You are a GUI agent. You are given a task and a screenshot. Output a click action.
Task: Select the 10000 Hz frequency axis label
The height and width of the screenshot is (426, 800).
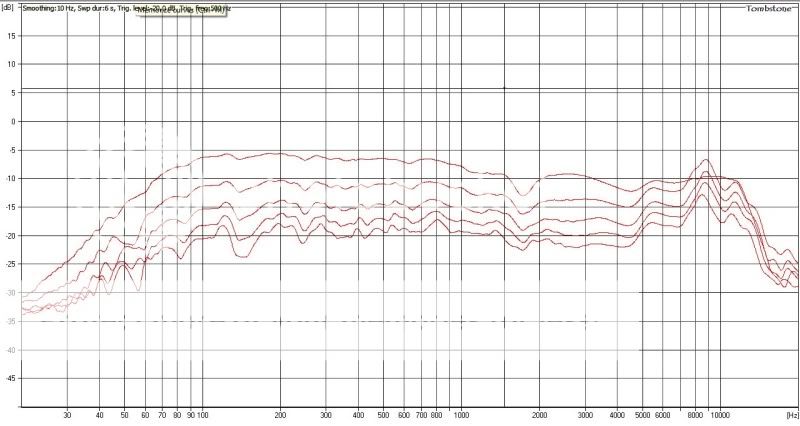point(719,414)
